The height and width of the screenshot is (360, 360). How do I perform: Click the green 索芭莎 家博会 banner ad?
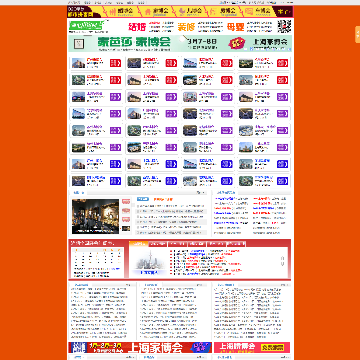click(x=180, y=43)
